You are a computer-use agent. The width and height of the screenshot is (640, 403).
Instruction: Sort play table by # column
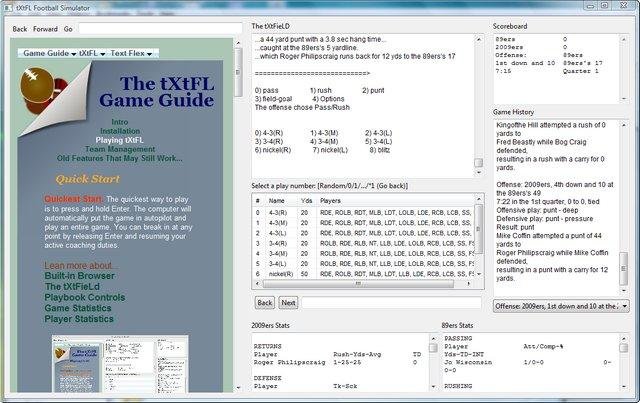coord(258,201)
